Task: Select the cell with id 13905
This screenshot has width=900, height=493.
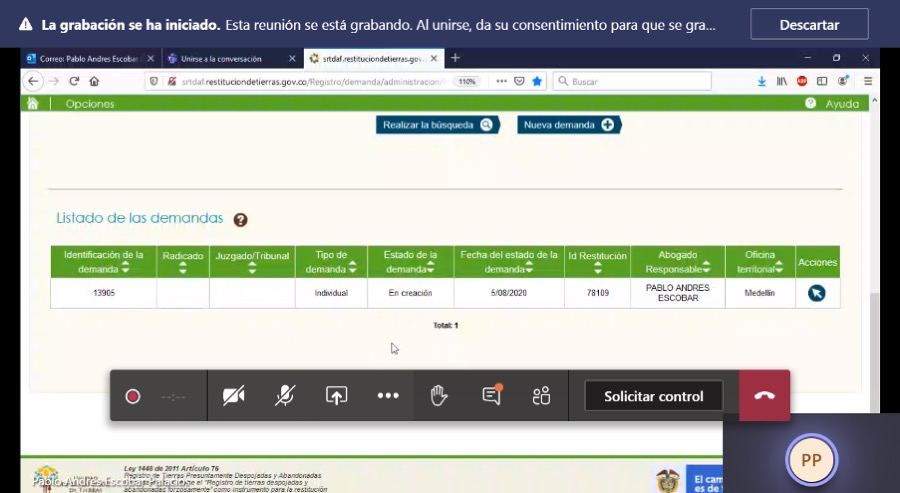Action: click(104, 293)
